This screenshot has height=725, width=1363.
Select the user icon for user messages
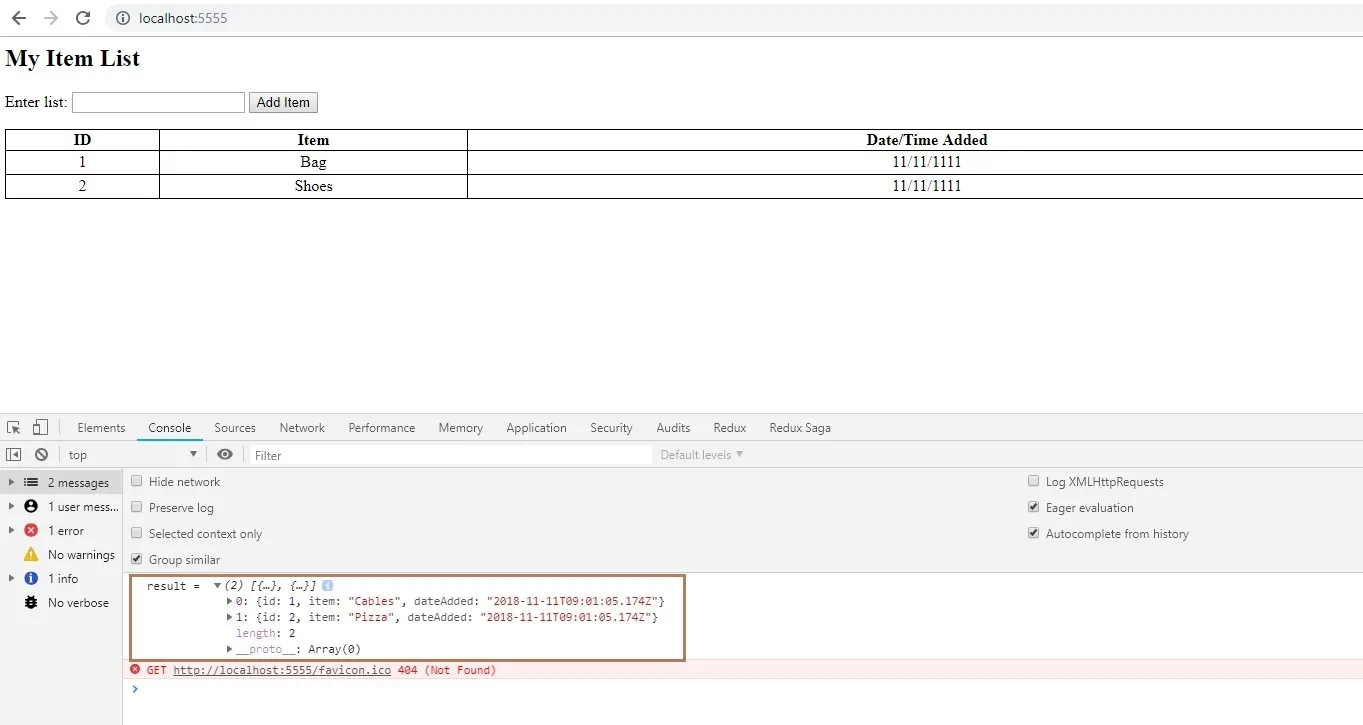(31, 506)
